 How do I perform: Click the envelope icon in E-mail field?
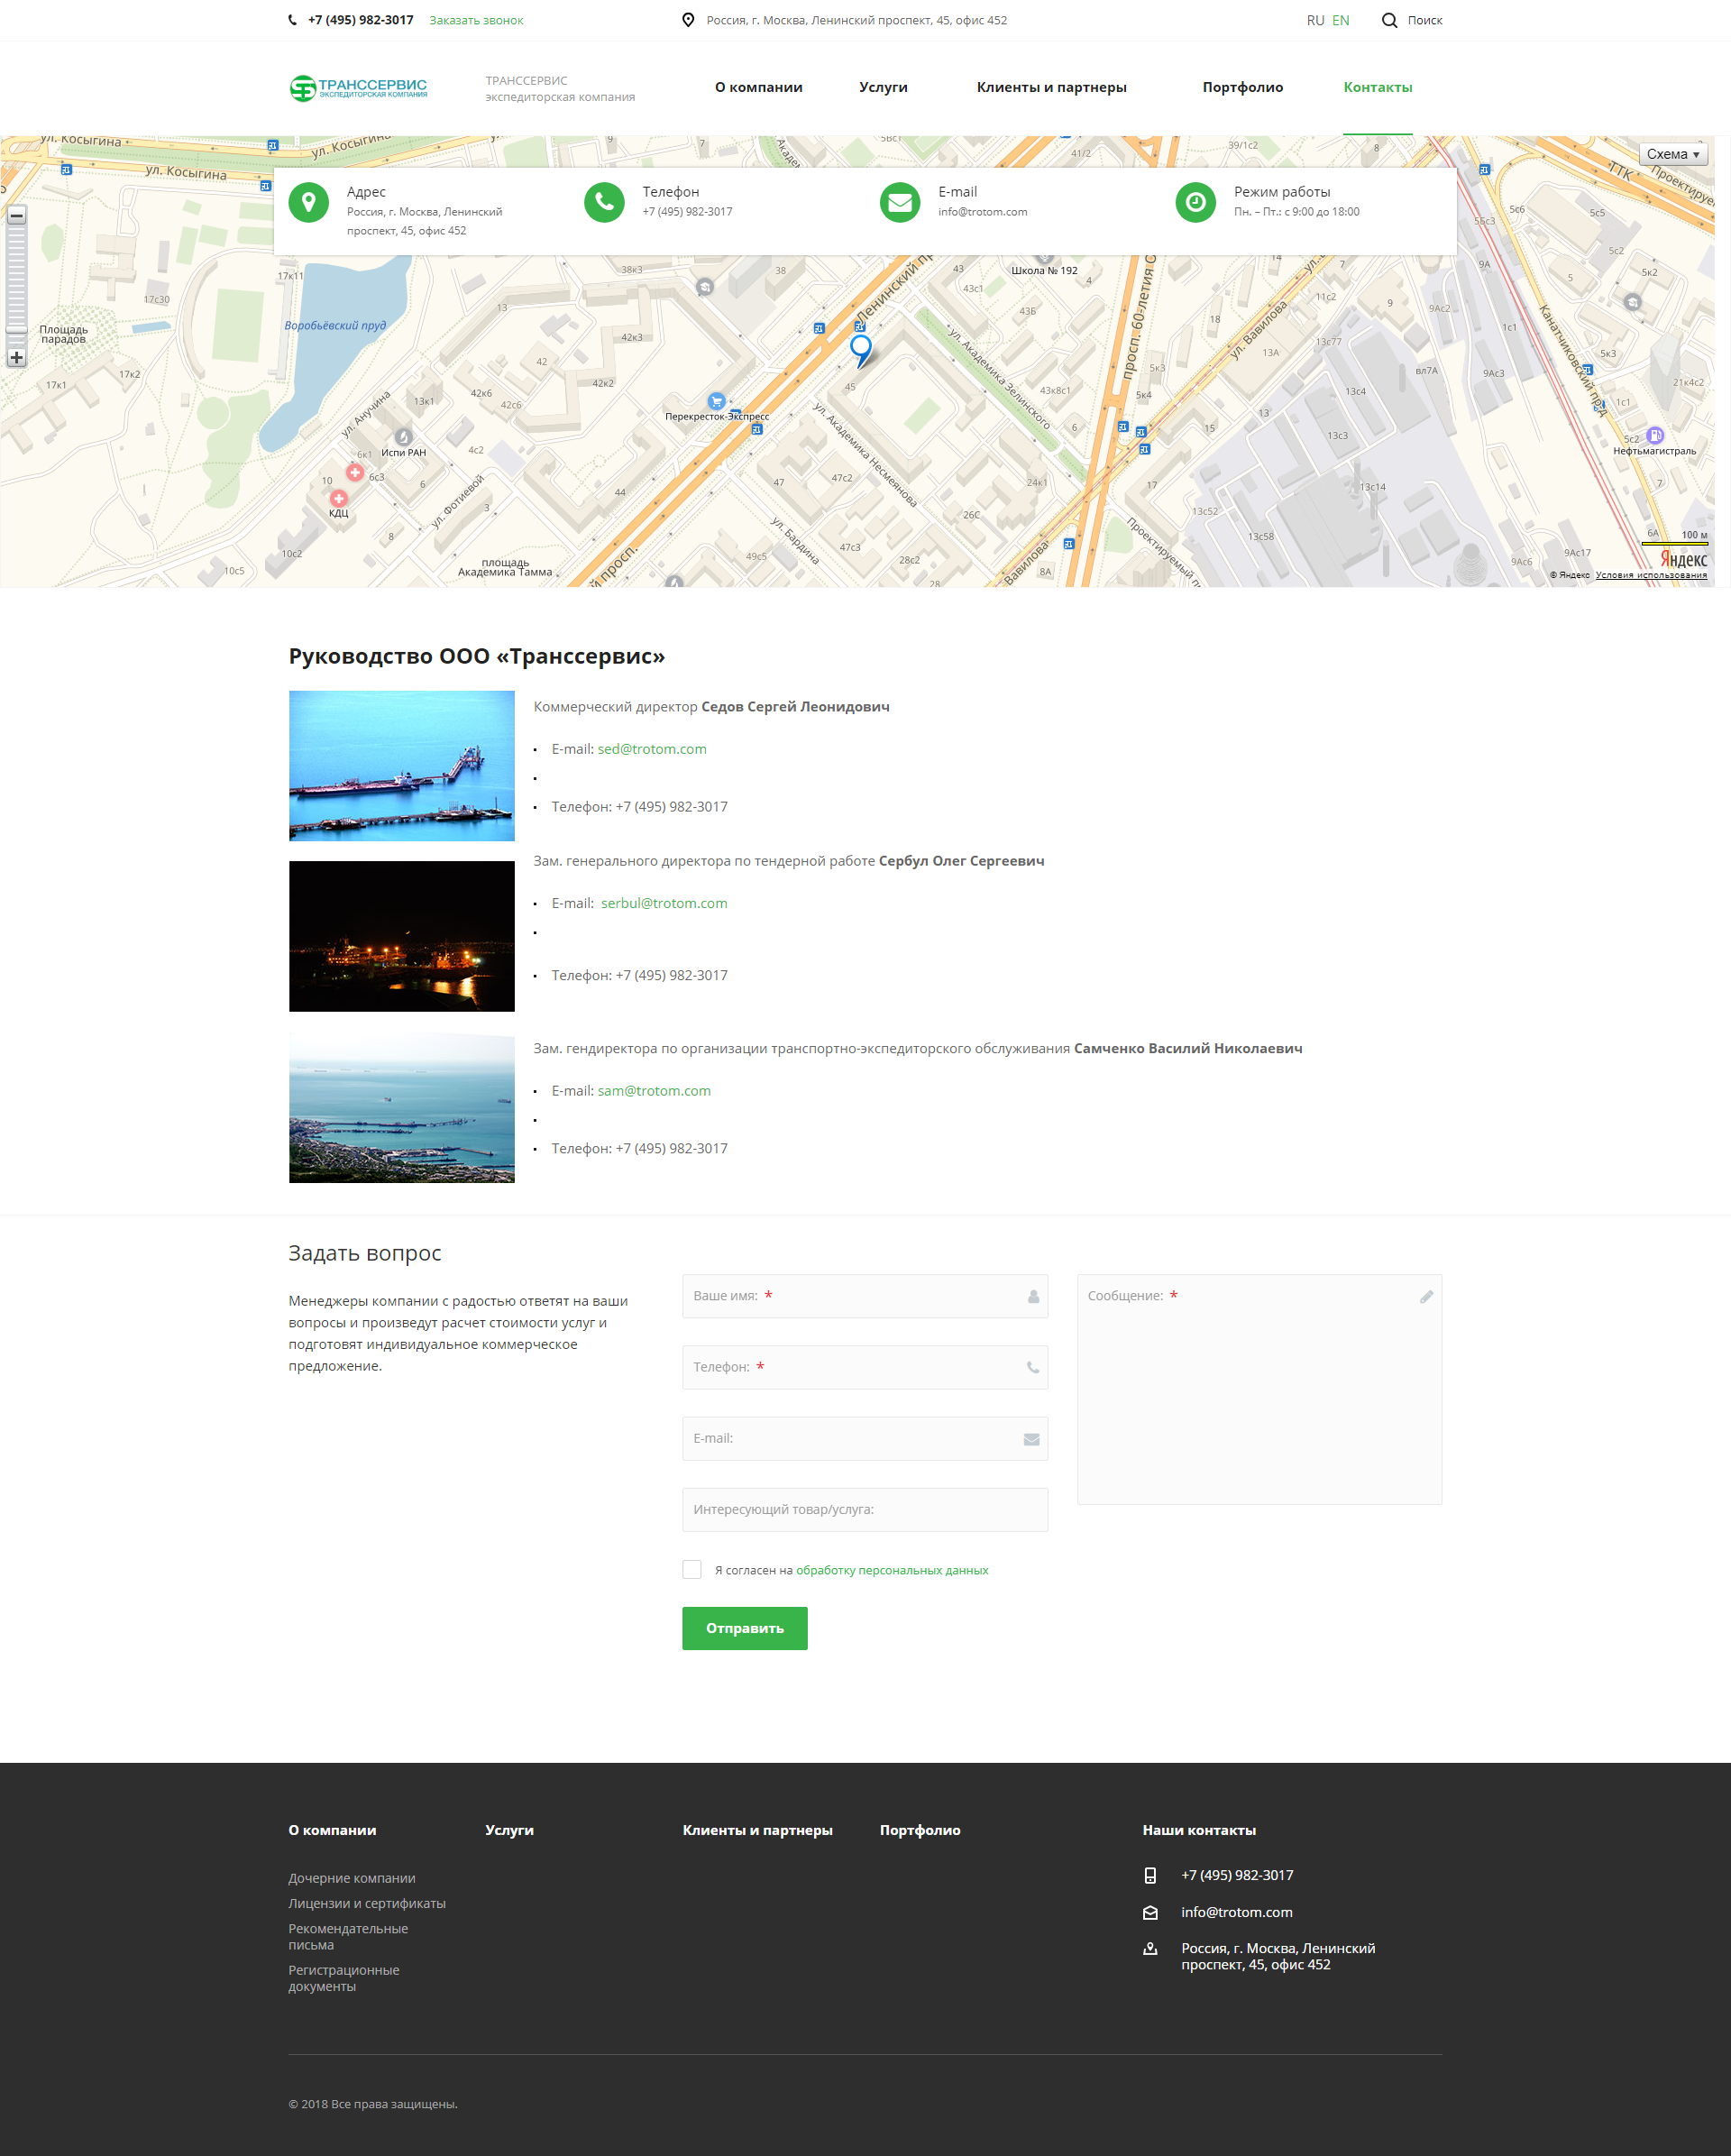click(1032, 1439)
